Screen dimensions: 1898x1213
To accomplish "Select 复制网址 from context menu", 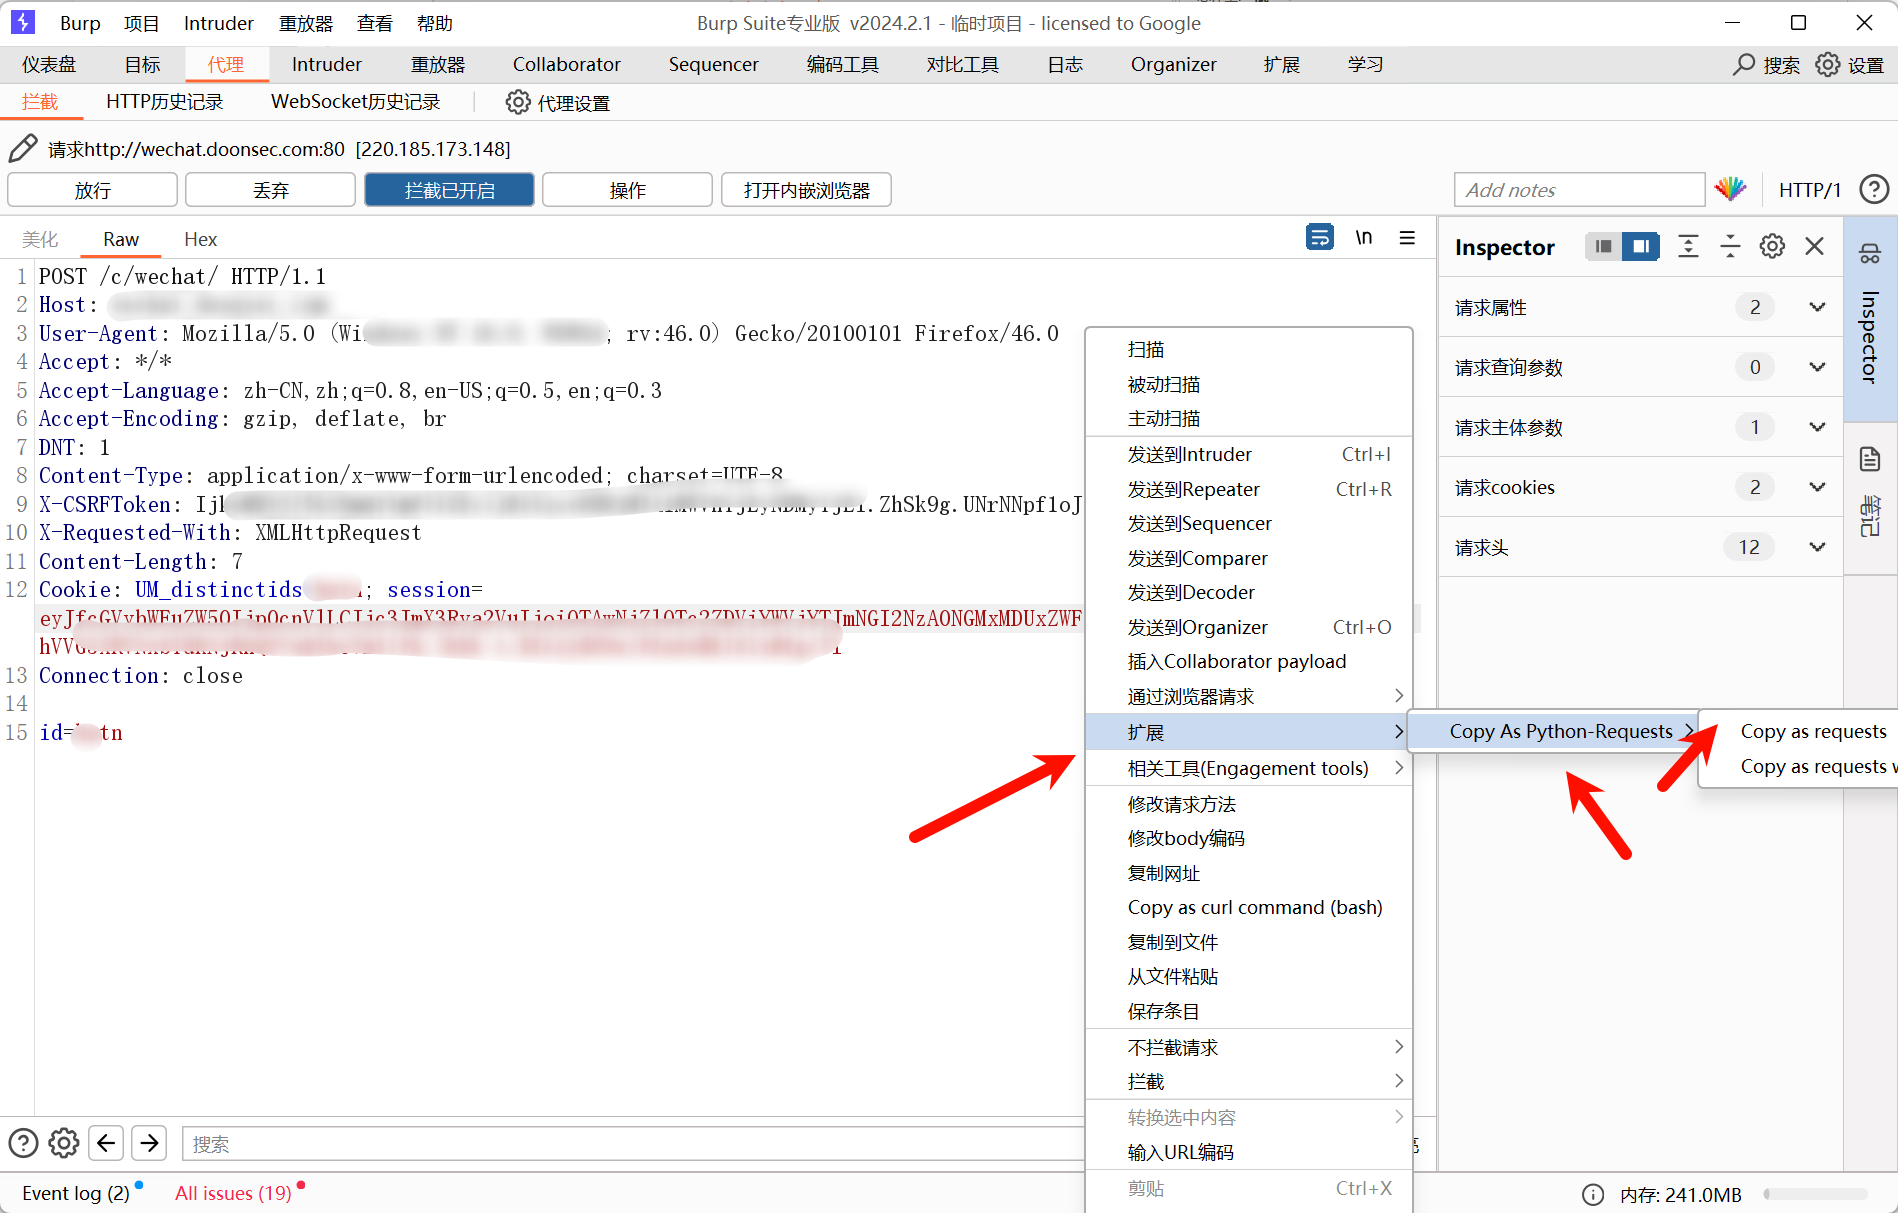I will point(1249,873).
